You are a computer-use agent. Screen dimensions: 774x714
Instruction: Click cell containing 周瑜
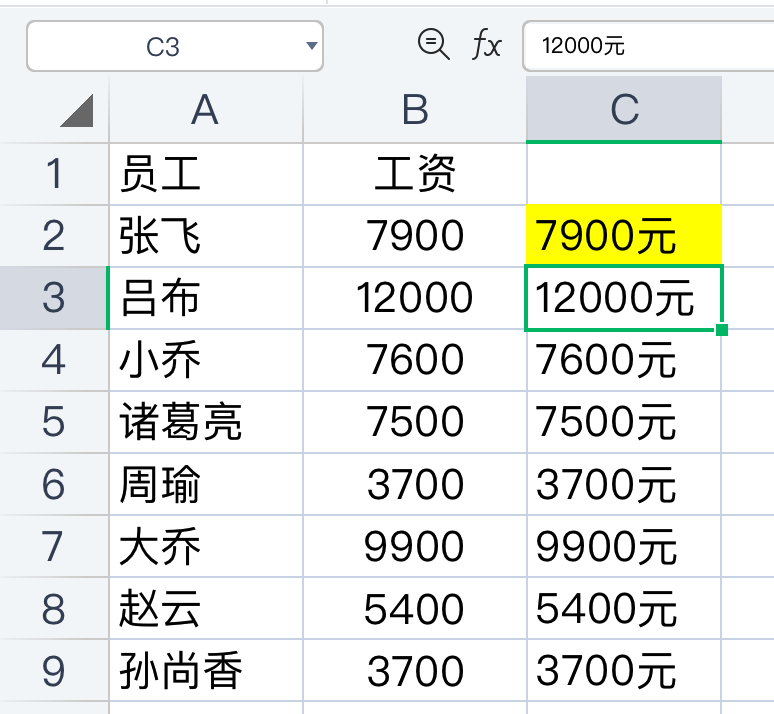point(206,484)
